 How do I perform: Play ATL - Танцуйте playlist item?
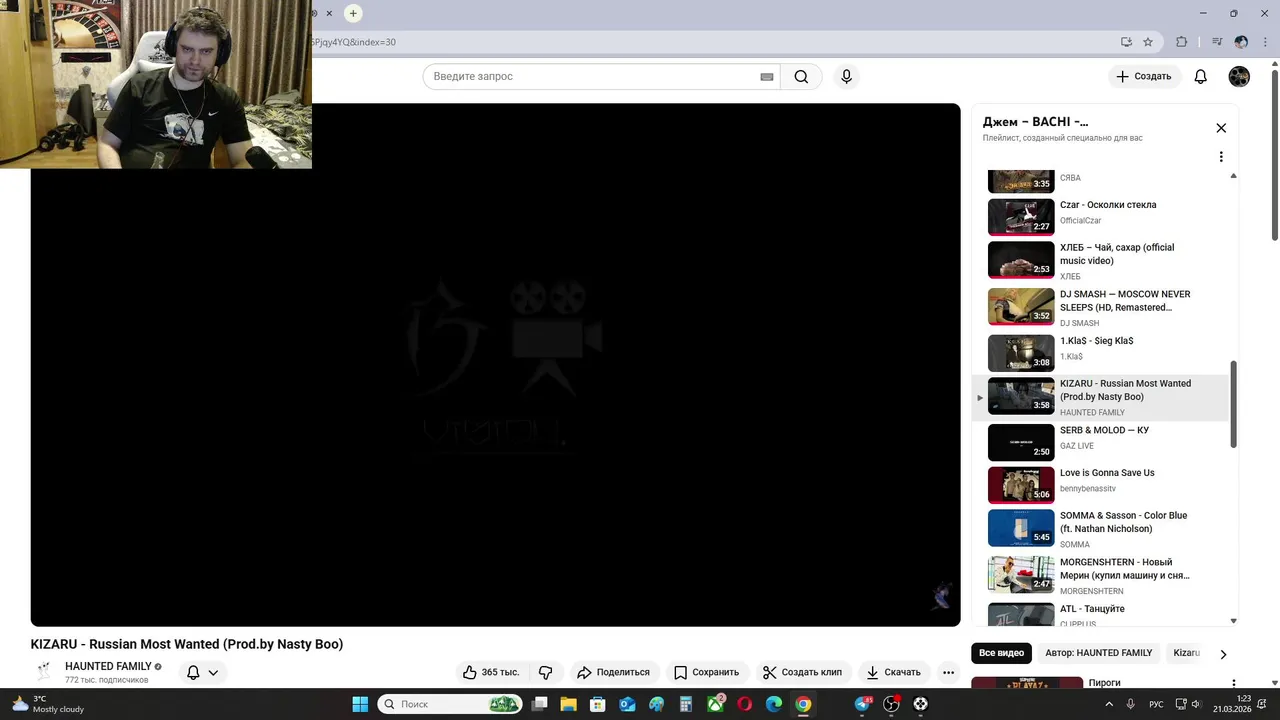(x=1100, y=613)
